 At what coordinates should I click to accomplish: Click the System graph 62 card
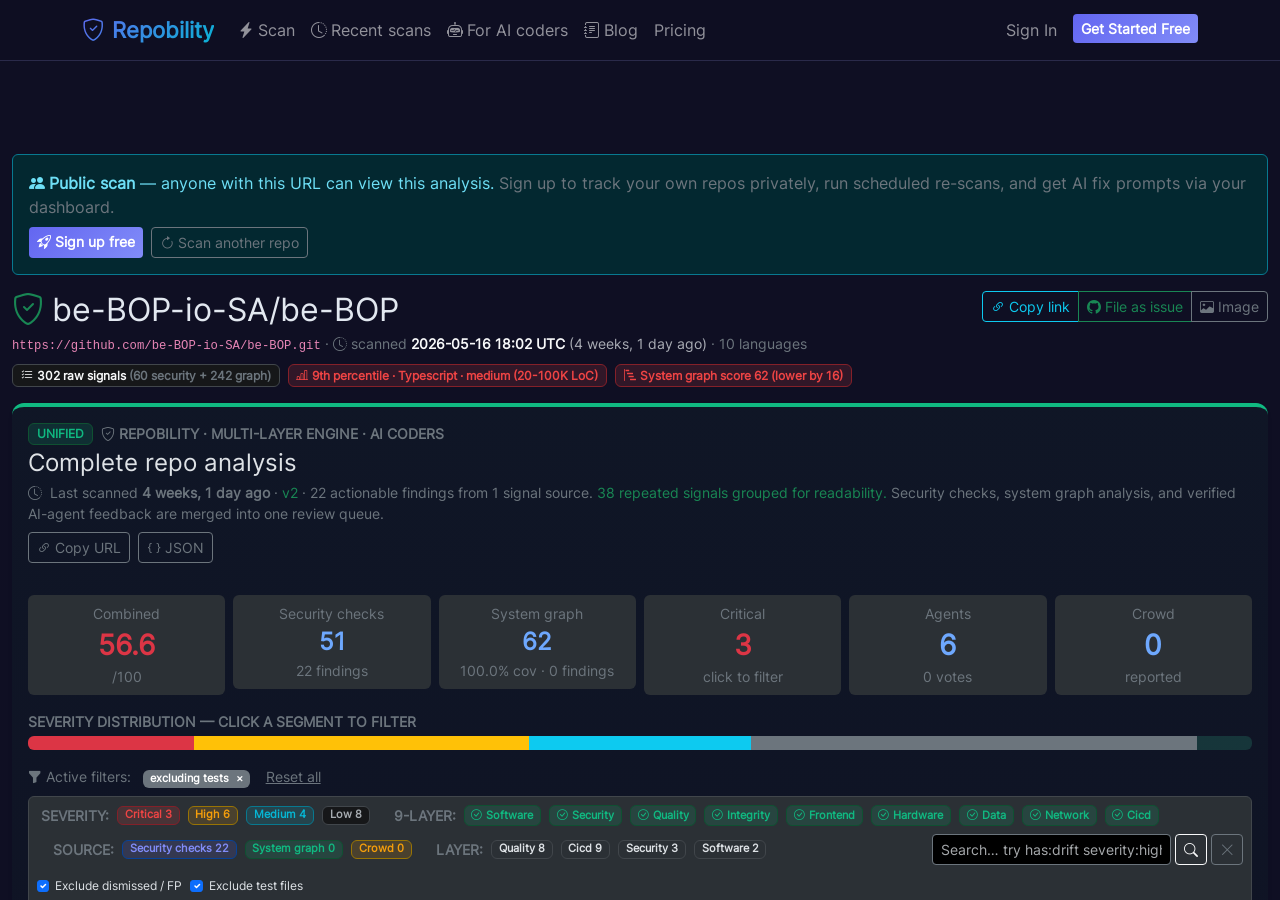pyautogui.click(x=537, y=642)
